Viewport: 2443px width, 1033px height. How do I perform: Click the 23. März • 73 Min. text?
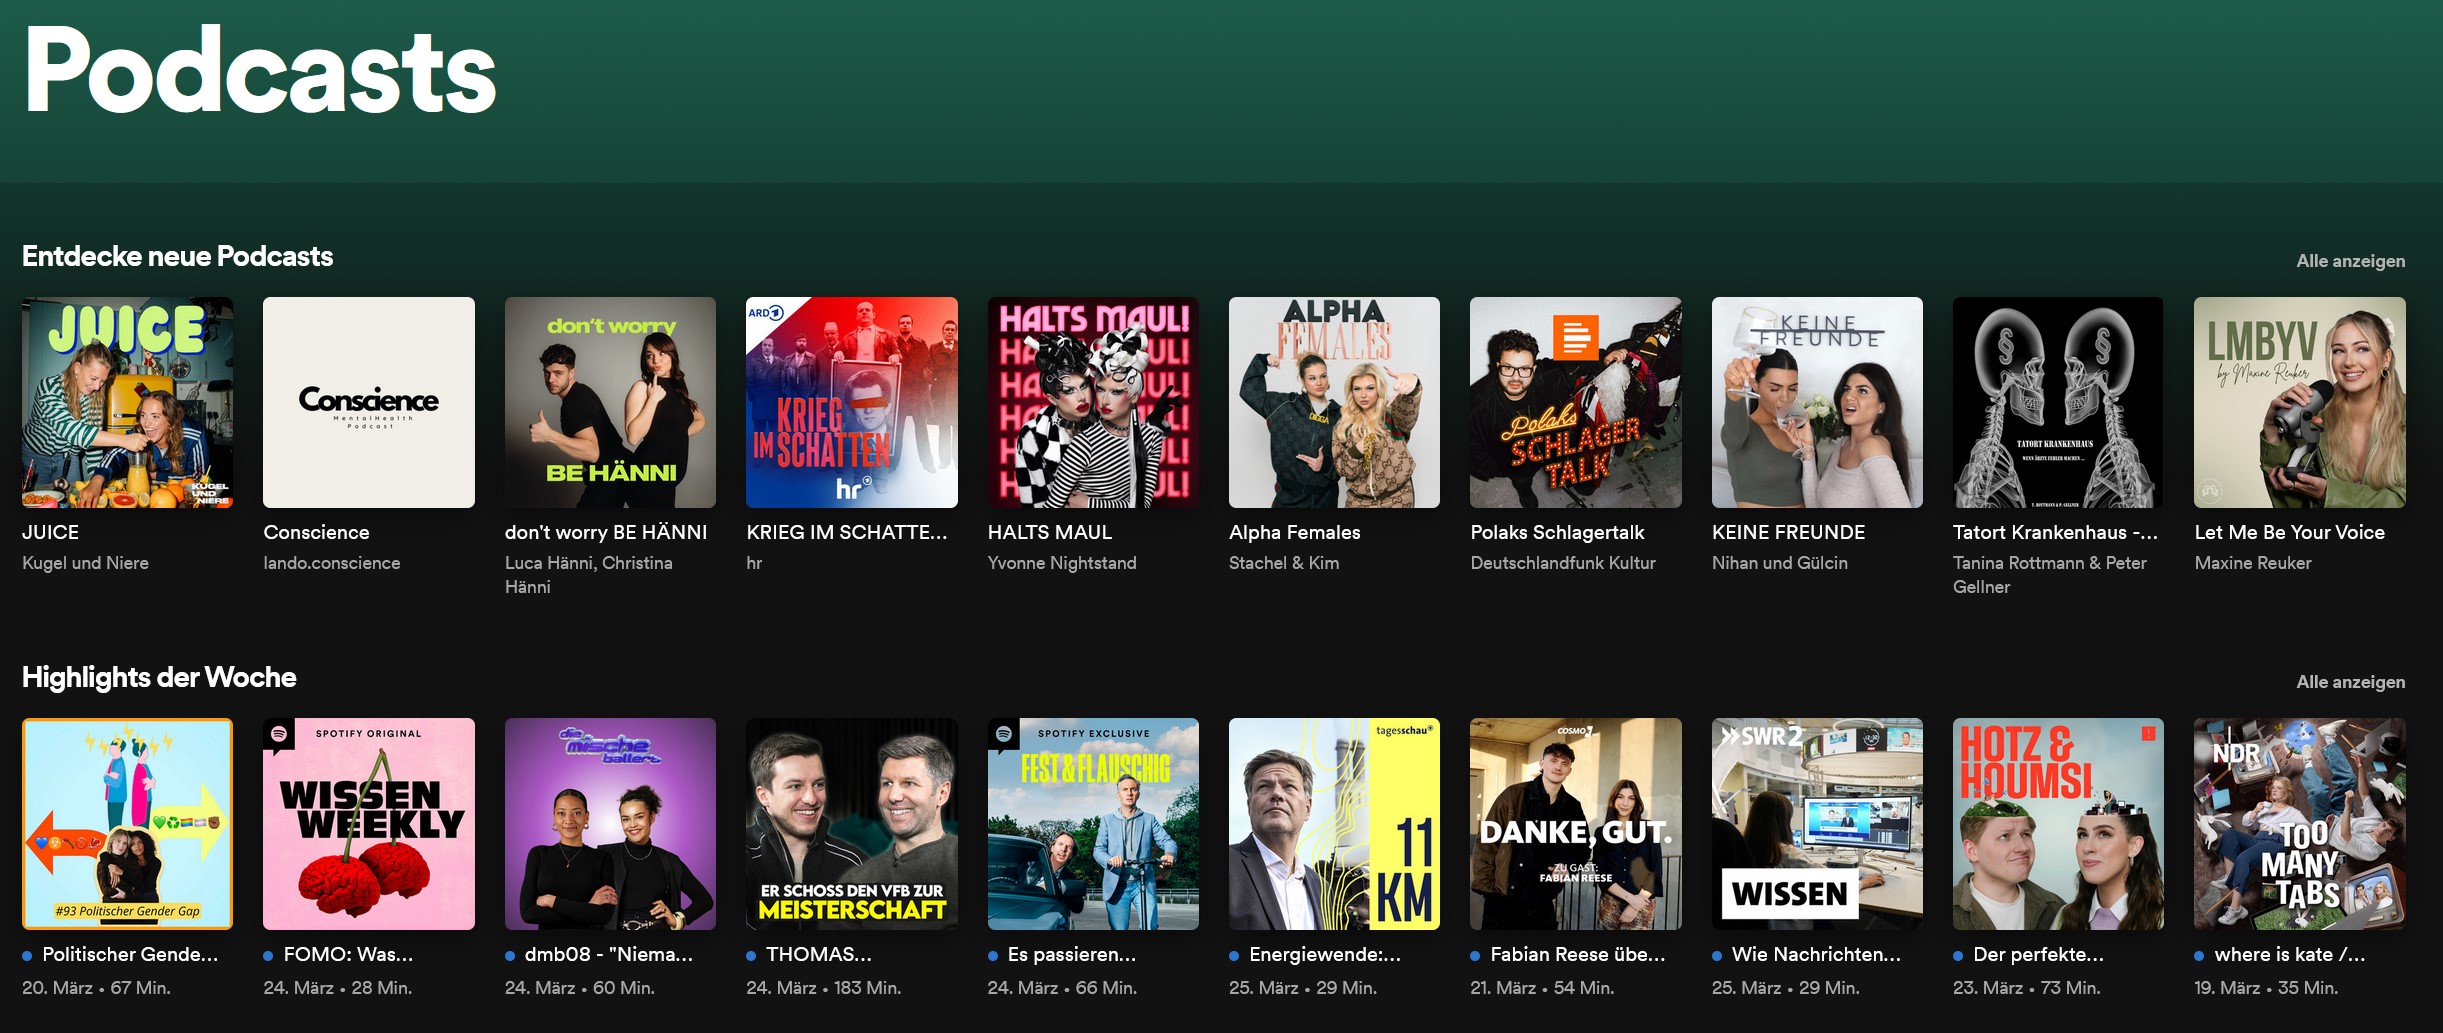click(2027, 988)
